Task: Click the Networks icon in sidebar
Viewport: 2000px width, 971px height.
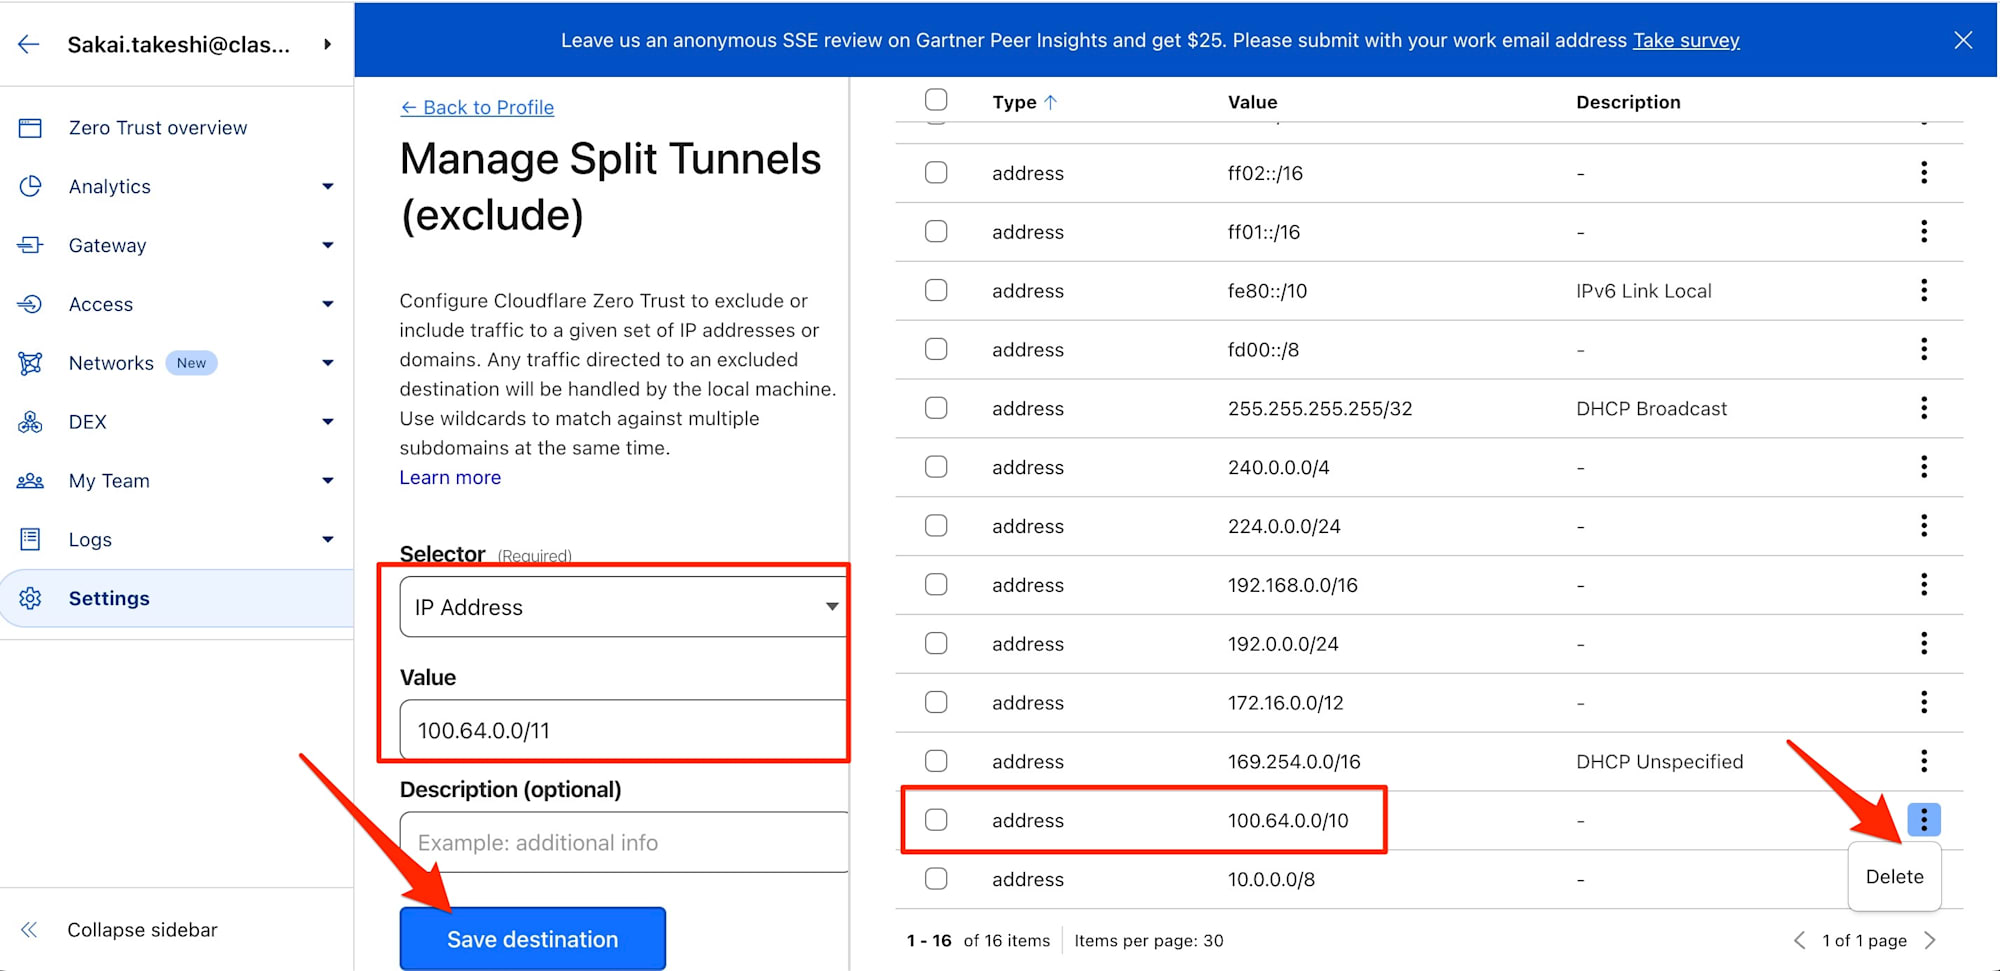Action: 30,363
